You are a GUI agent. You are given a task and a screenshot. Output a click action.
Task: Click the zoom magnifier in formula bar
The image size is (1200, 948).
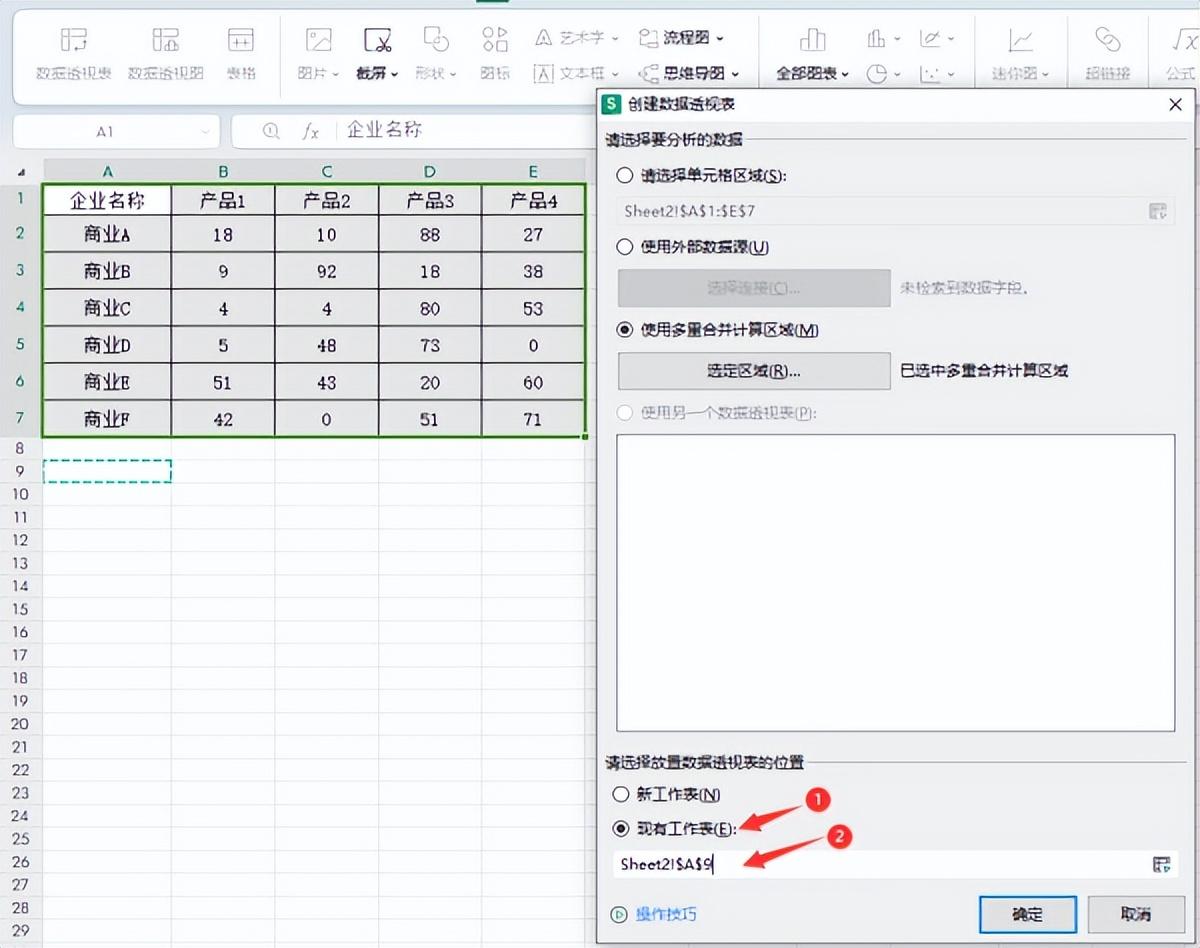coord(270,131)
